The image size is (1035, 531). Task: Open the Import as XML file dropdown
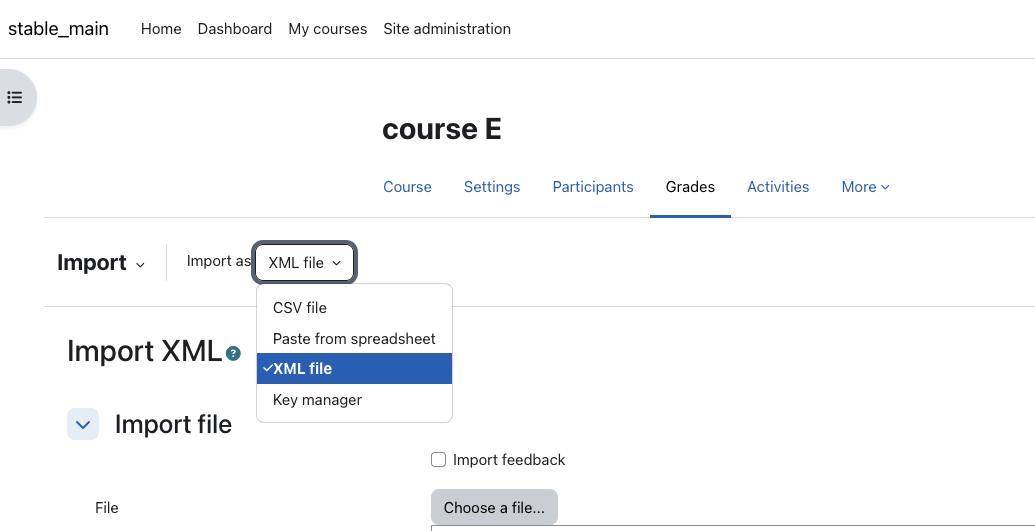click(304, 263)
